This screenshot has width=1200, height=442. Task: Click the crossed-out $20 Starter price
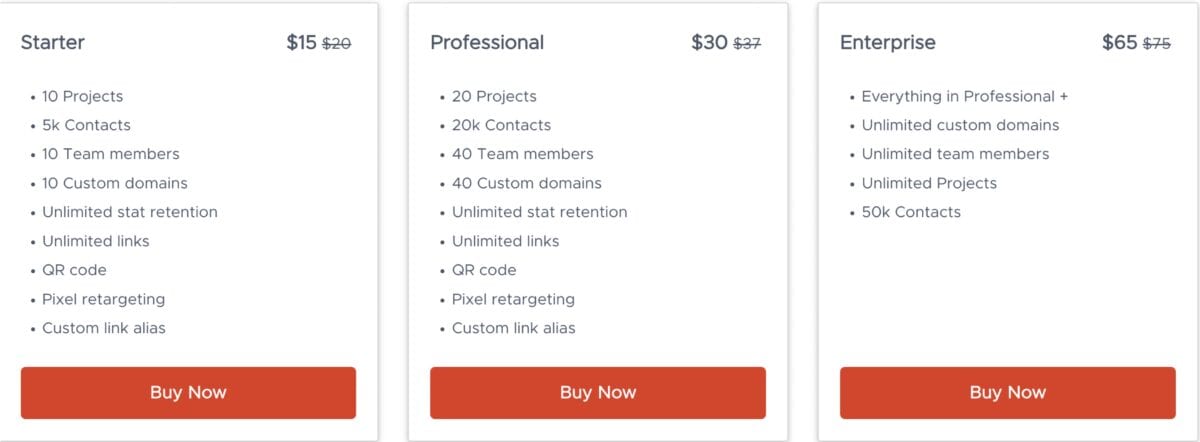point(336,44)
